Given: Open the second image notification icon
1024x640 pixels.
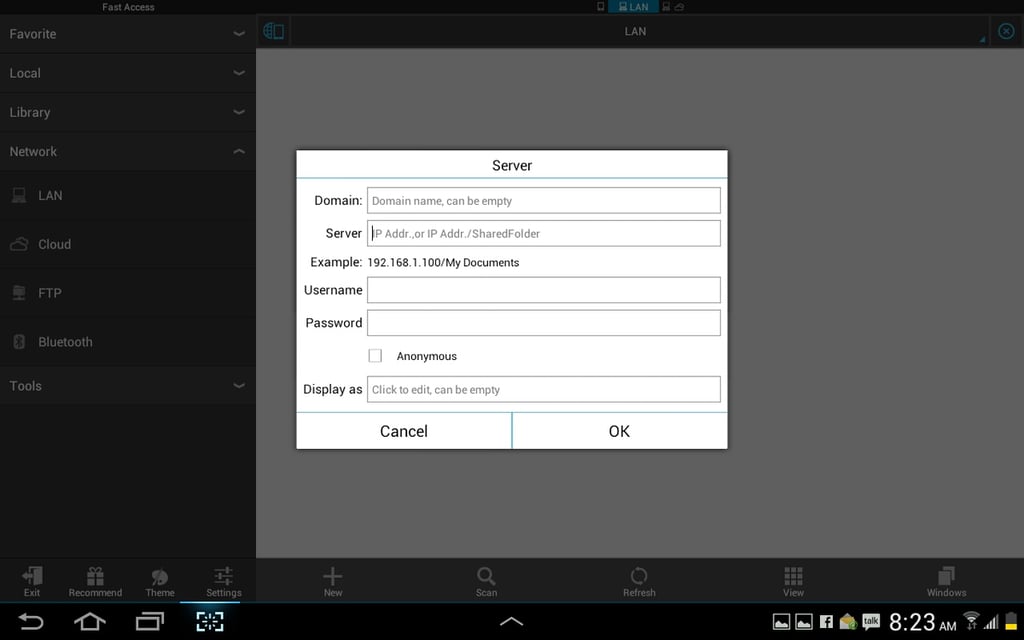Looking at the screenshot, I should point(804,622).
